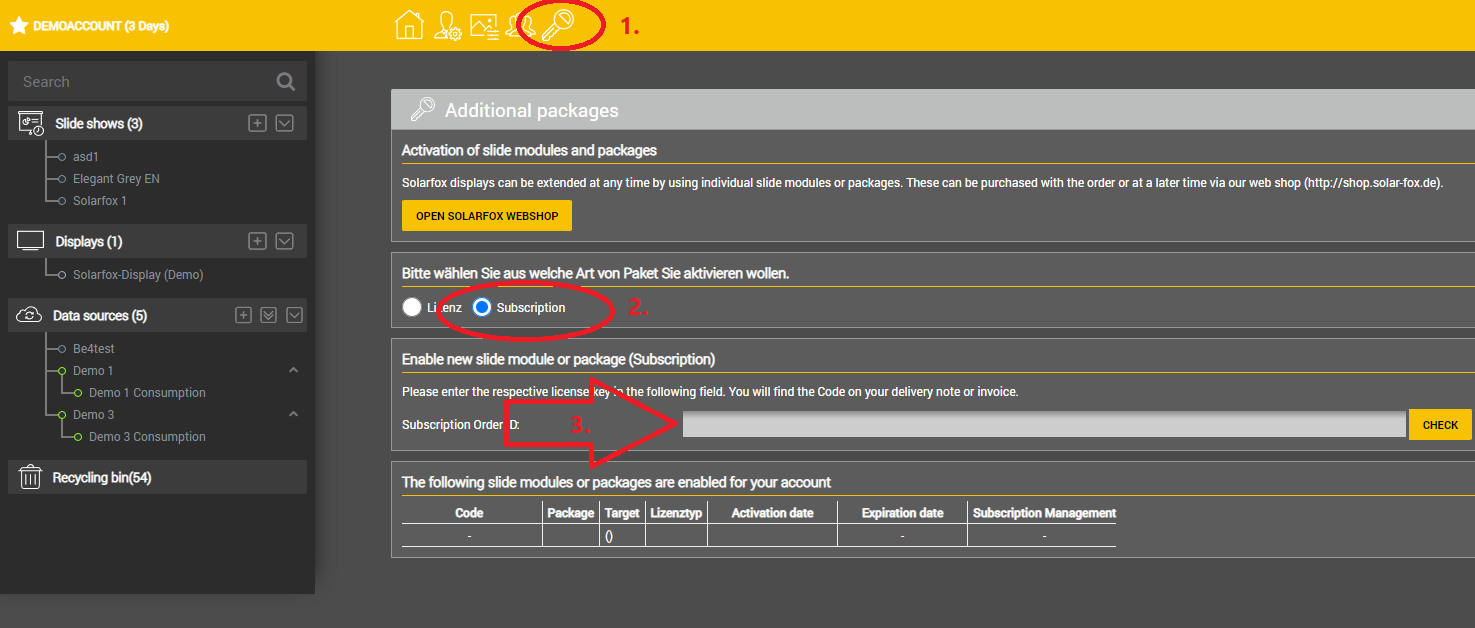Open the image media library icon
Screen dimensions: 1475x628
(484, 26)
